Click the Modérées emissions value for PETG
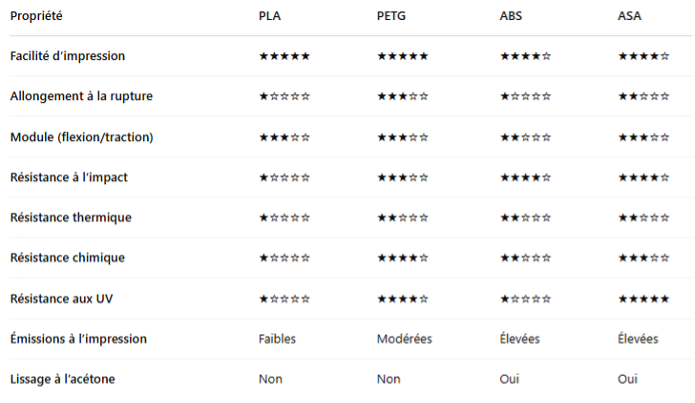Screen dimensions: 695x403 404,339
